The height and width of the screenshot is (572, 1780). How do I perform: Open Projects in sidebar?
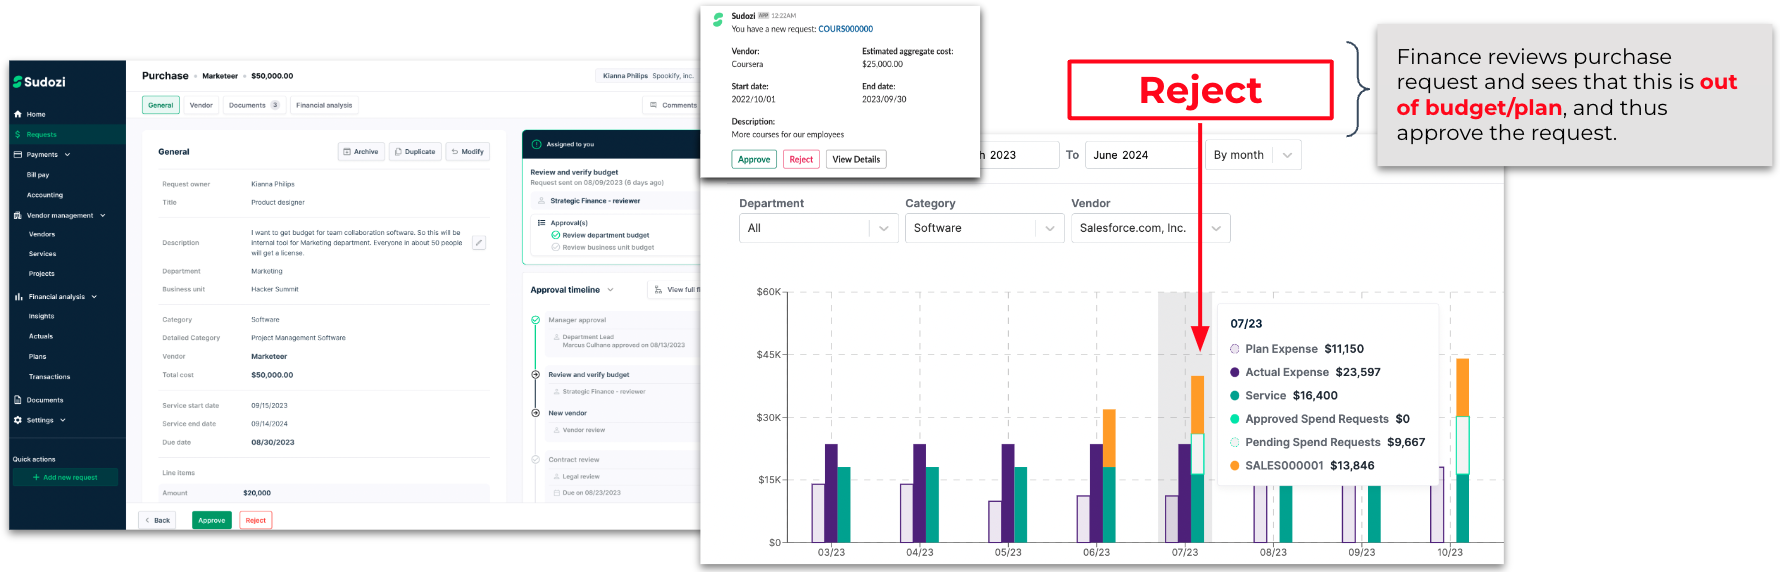pos(41,273)
